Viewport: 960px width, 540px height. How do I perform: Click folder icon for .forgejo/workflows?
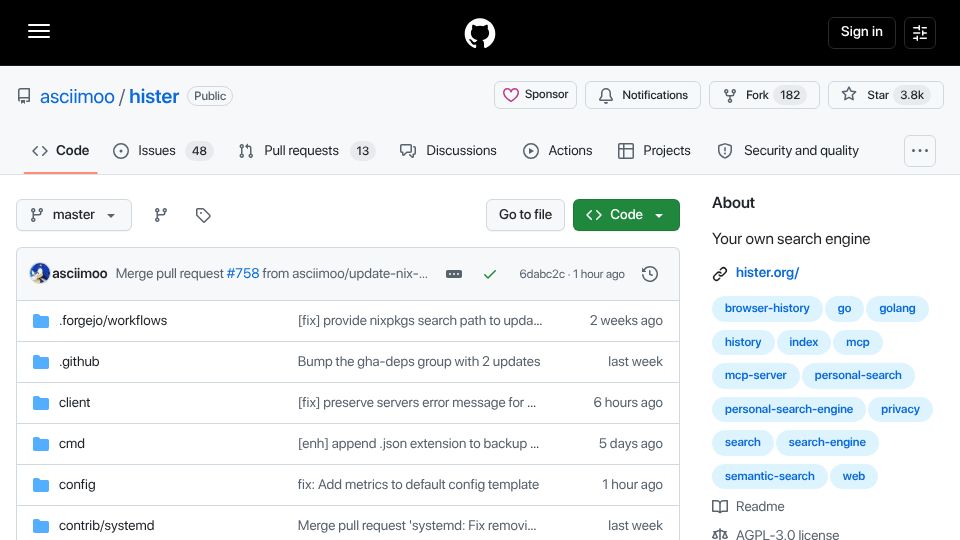pyautogui.click(x=41, y=321)
